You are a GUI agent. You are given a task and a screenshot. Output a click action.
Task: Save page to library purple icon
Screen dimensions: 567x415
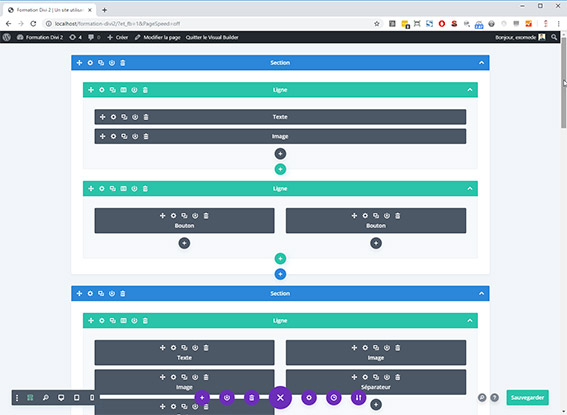[x=227, y=397]
